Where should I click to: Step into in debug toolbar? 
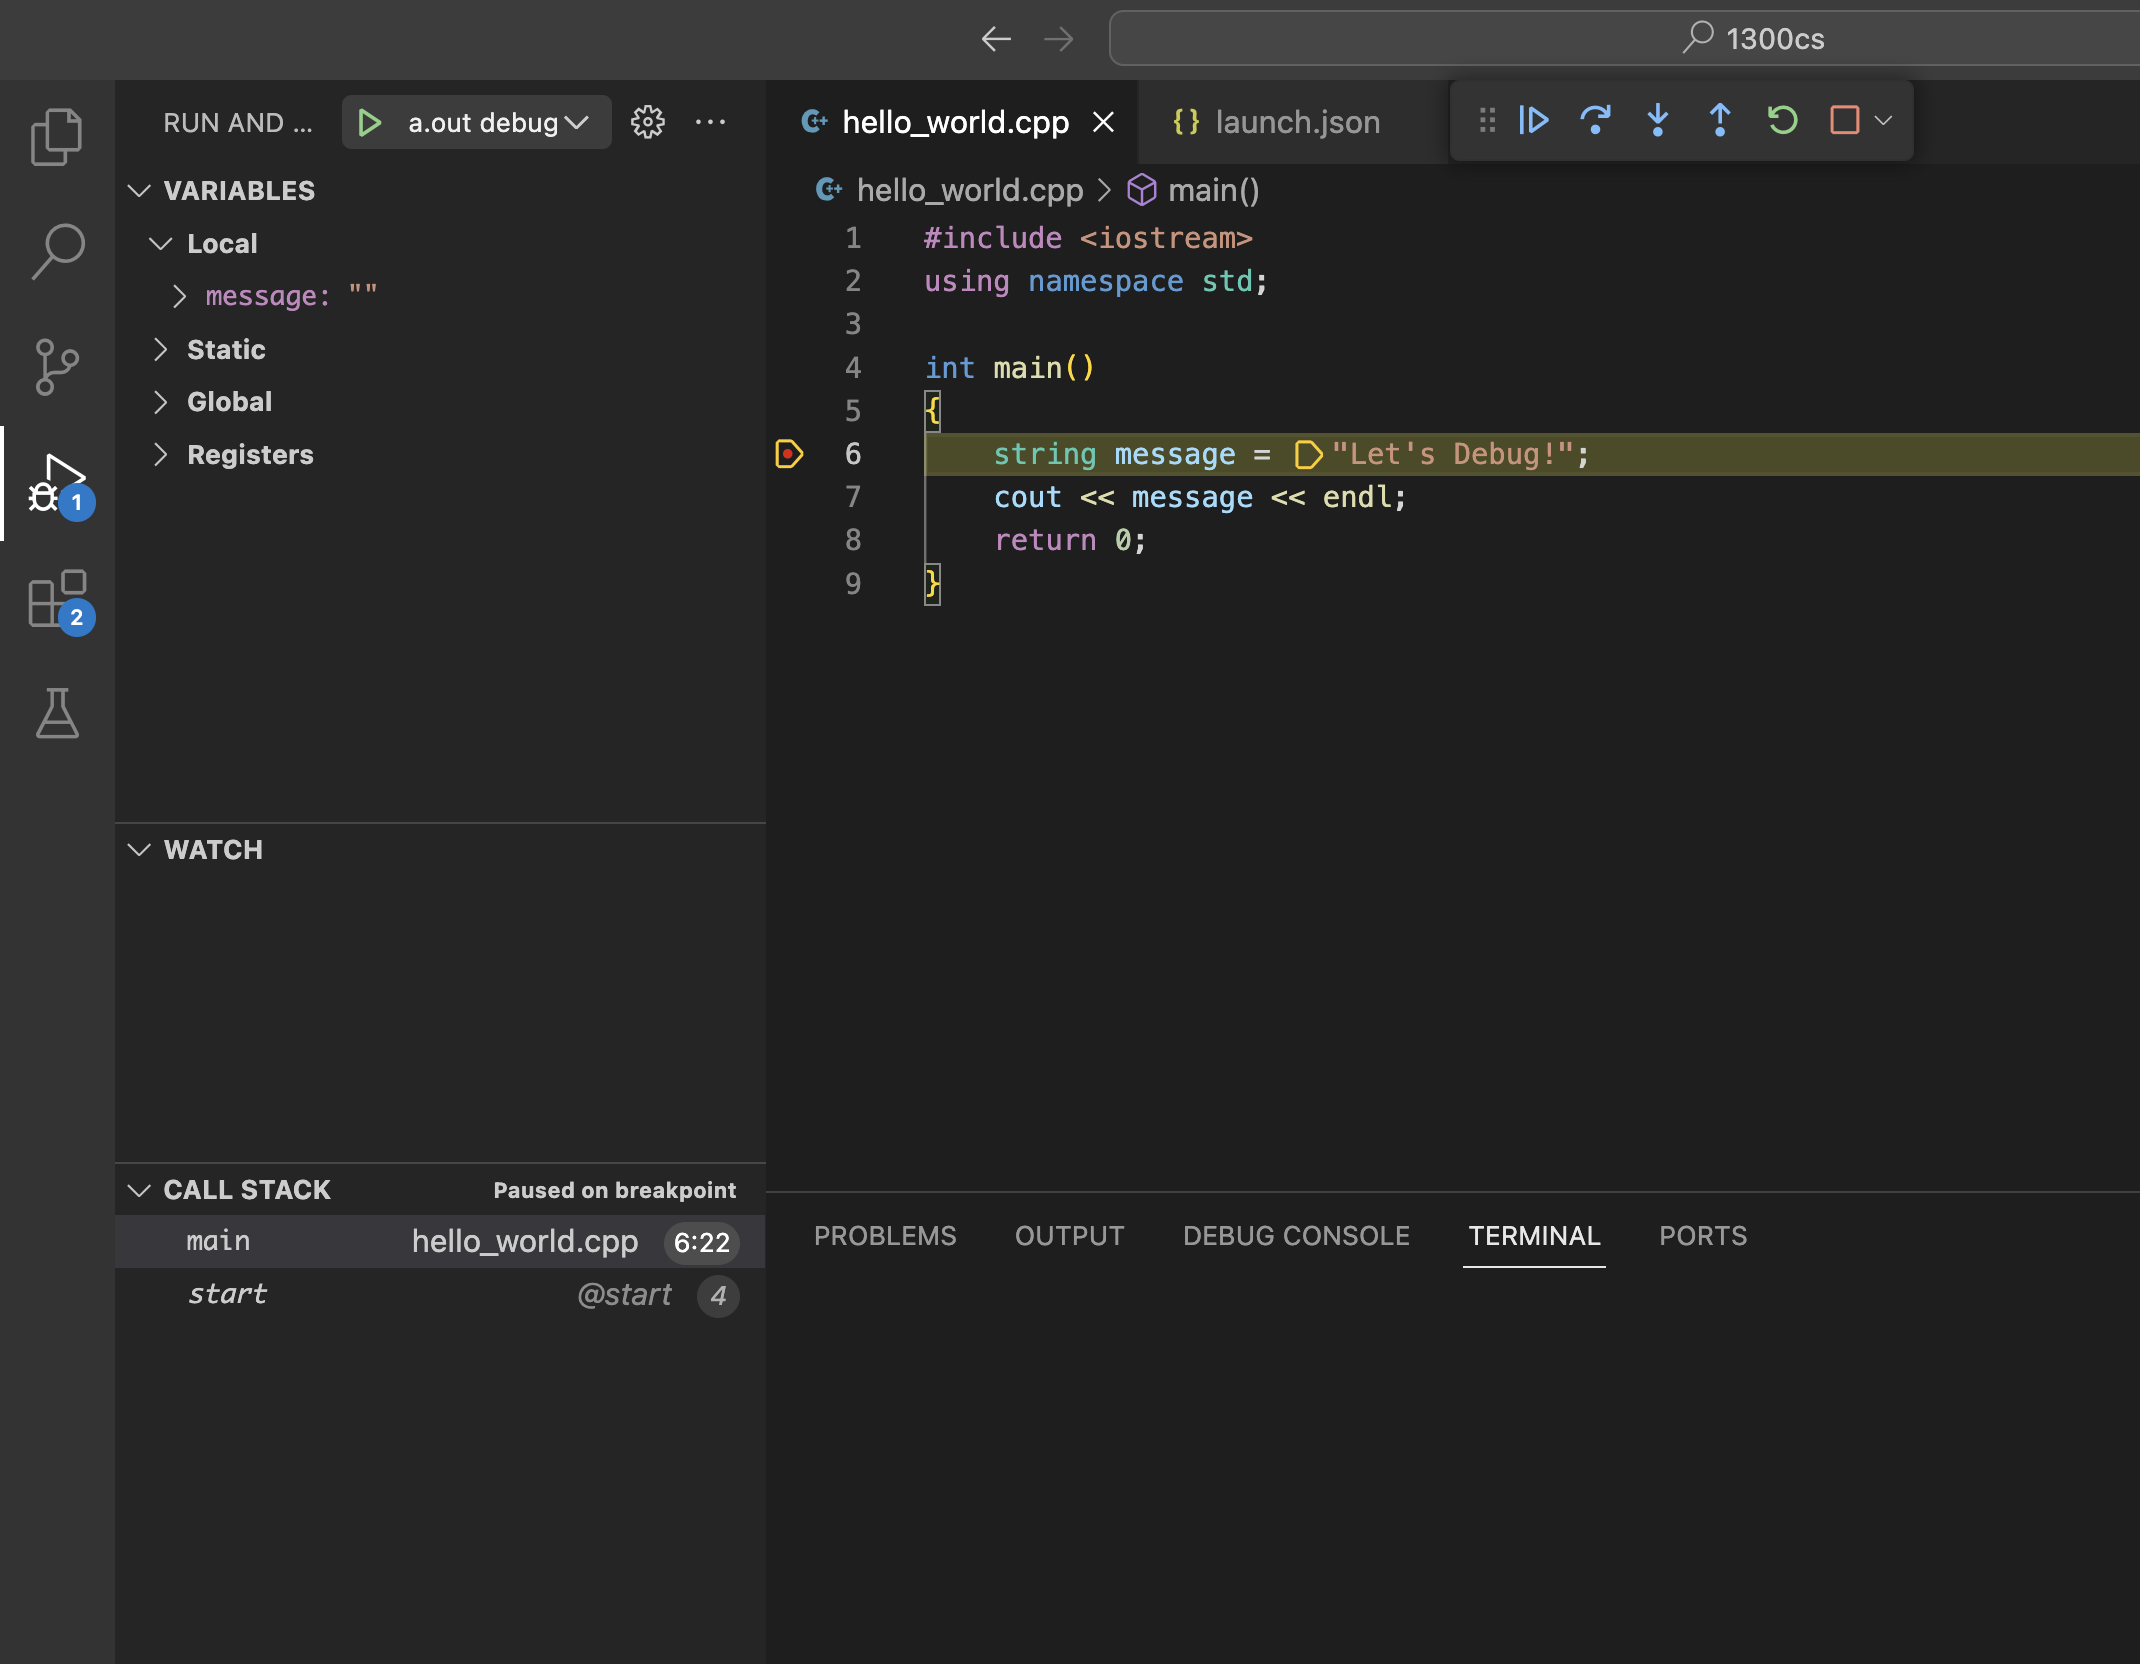coord(1657,121)
